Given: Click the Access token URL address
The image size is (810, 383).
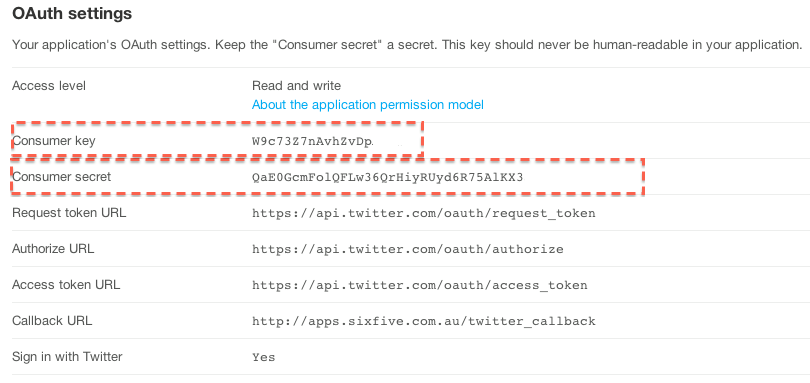Looking at the screenshot, I should point(419,285).
